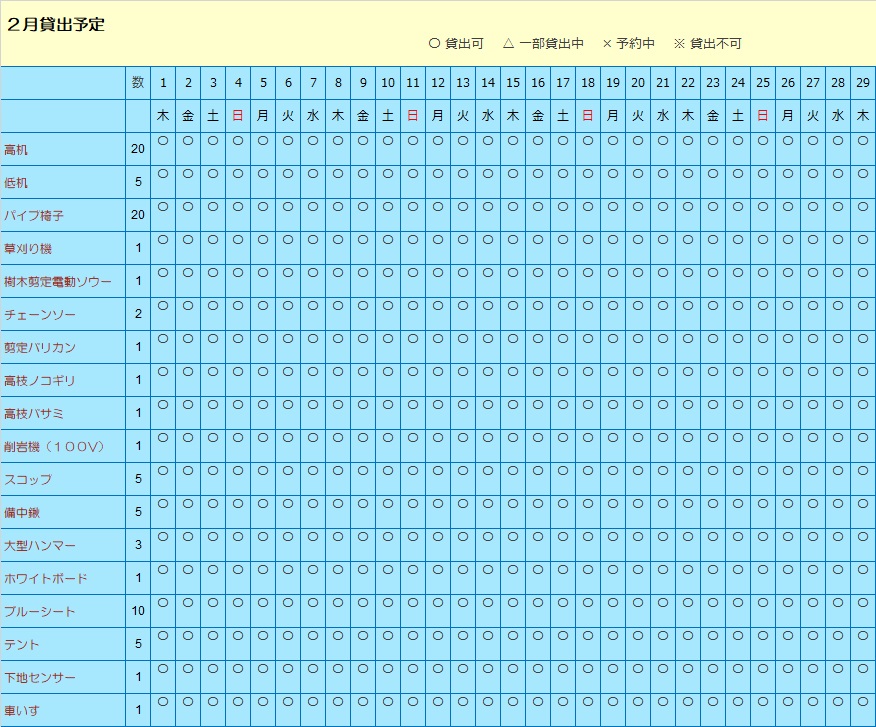Viewport: 876px width, 727px height.
Task: Select チェーンソー circle for day 15
Action: pyautogui.click(x=513, y=306)
